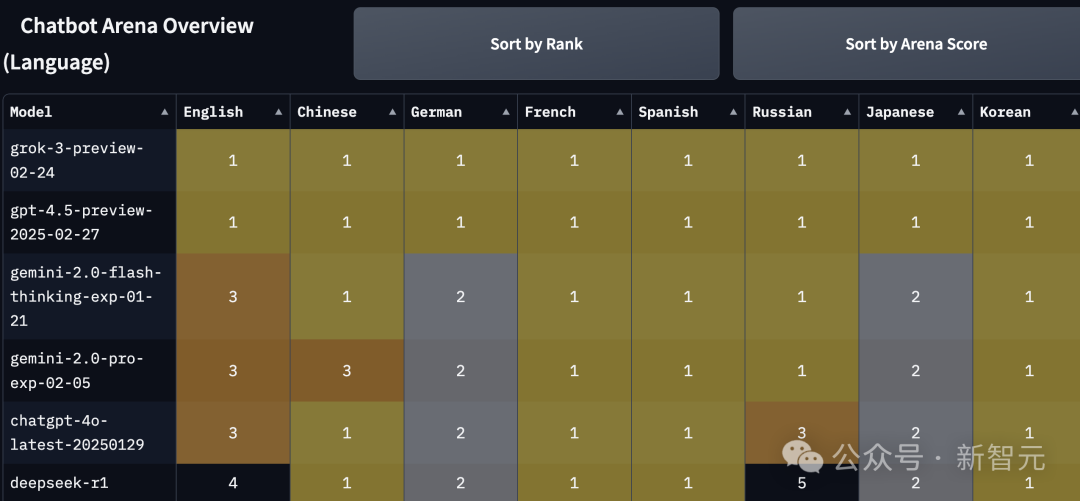Sort by French column arrow icon

coord(619,112)
